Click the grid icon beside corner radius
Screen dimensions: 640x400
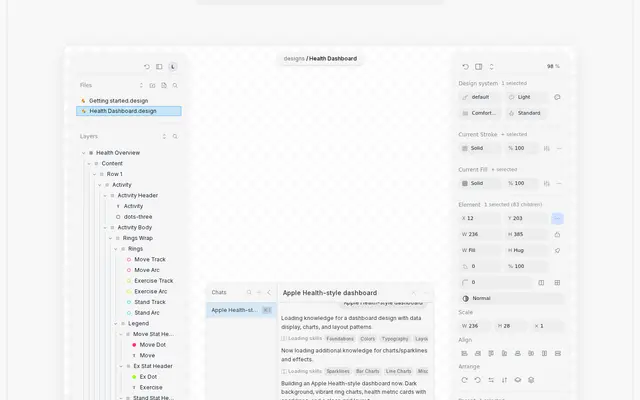[557, 282]
